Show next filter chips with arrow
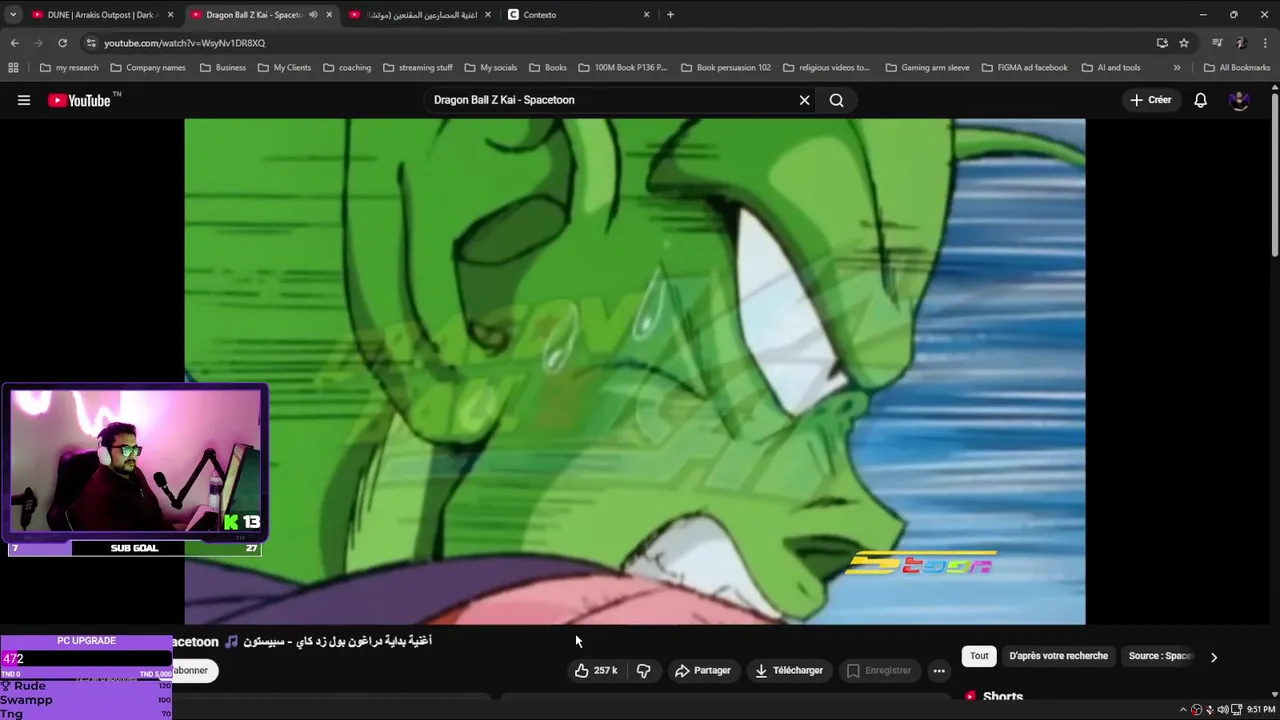1280x720 pixels. [x=1214, y=657]
